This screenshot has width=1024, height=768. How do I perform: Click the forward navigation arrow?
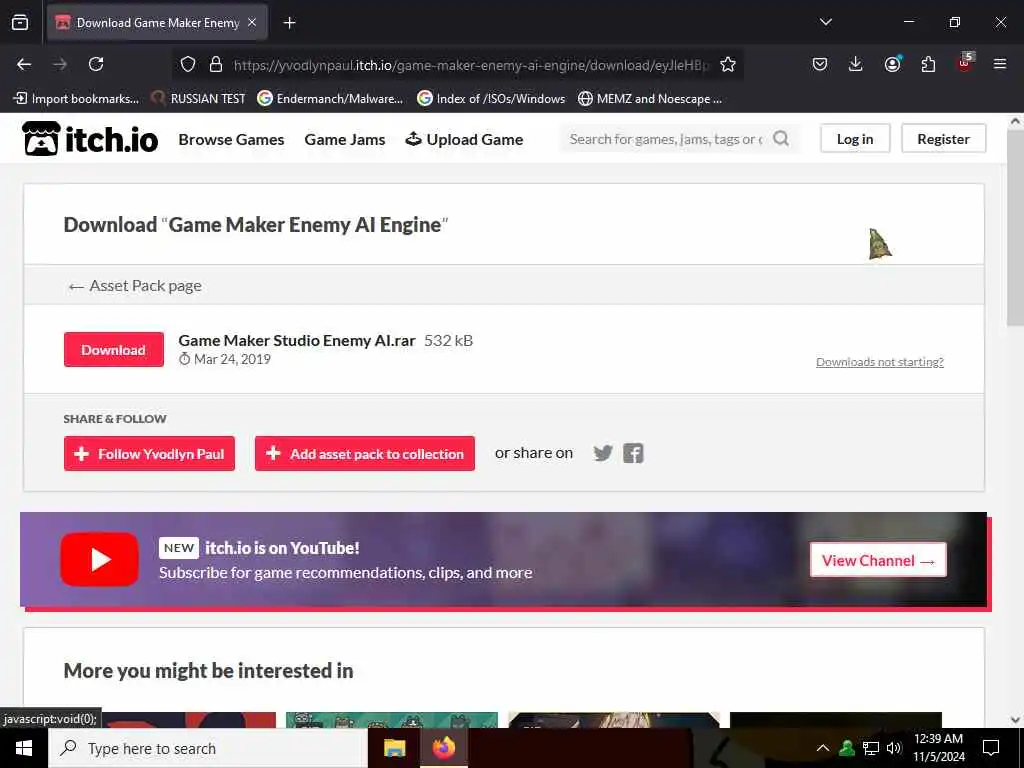click(60, 64)
